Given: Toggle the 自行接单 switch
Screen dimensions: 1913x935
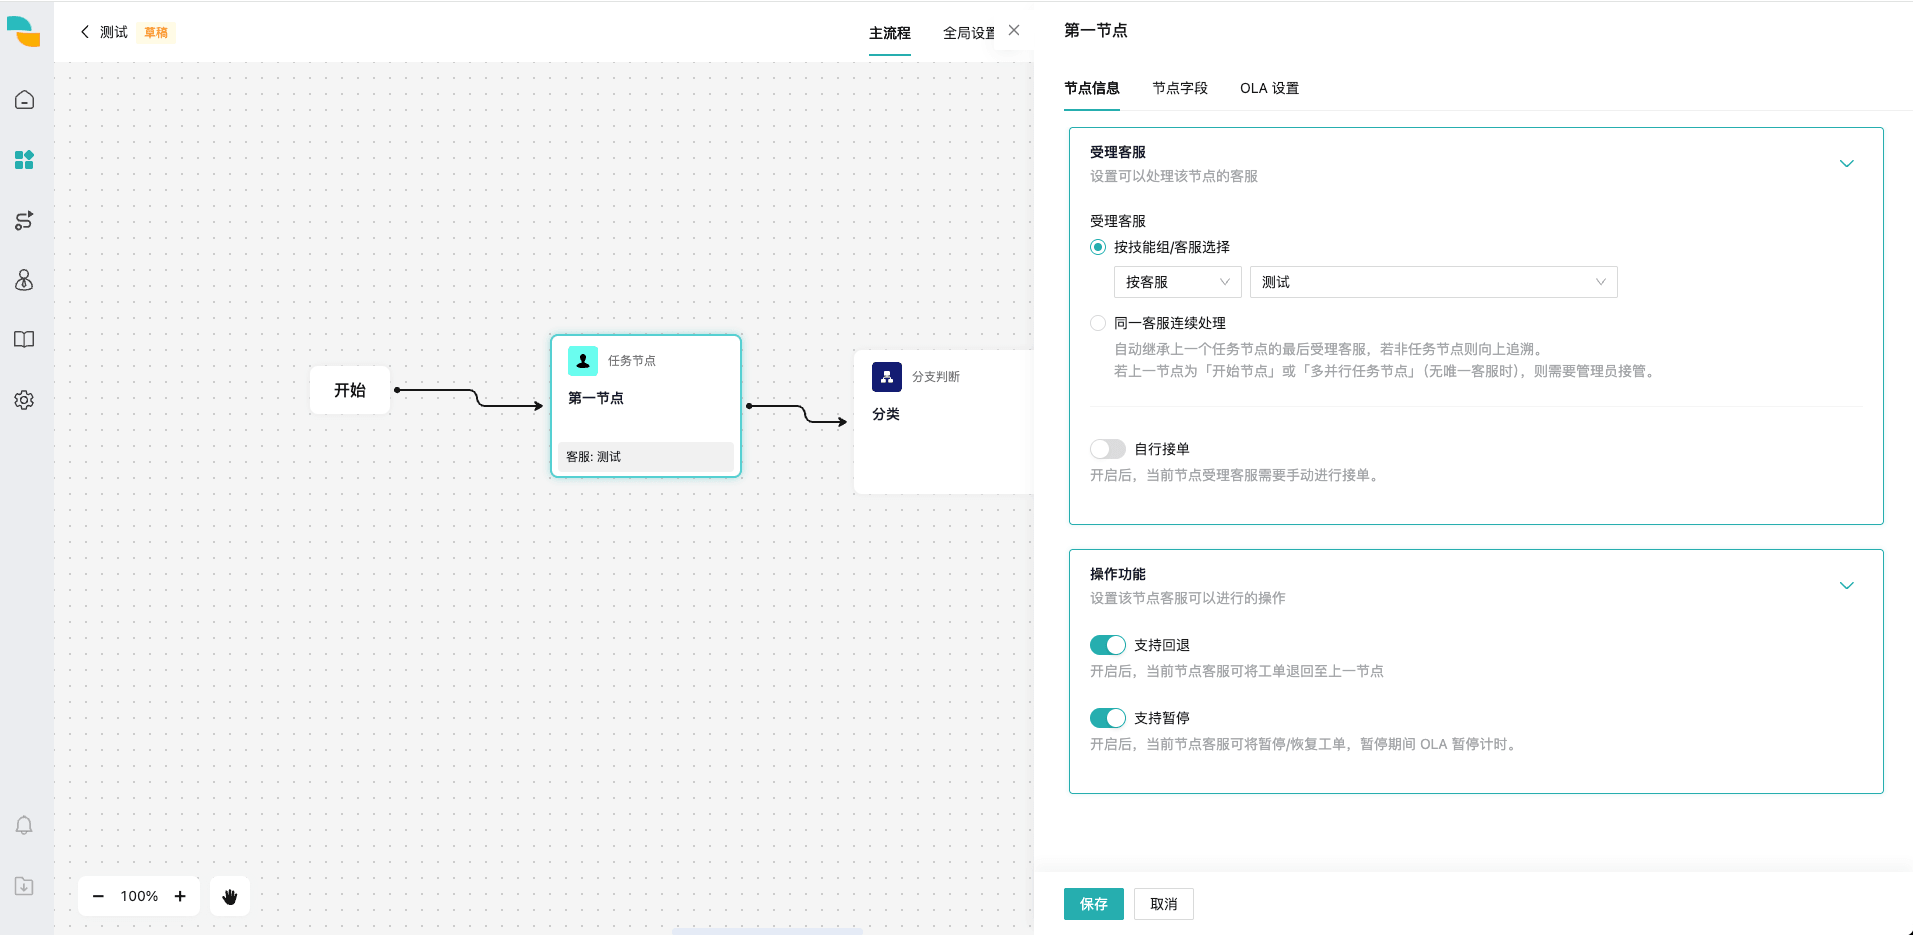Looking at the screenshot, I should coord(1108,449).
